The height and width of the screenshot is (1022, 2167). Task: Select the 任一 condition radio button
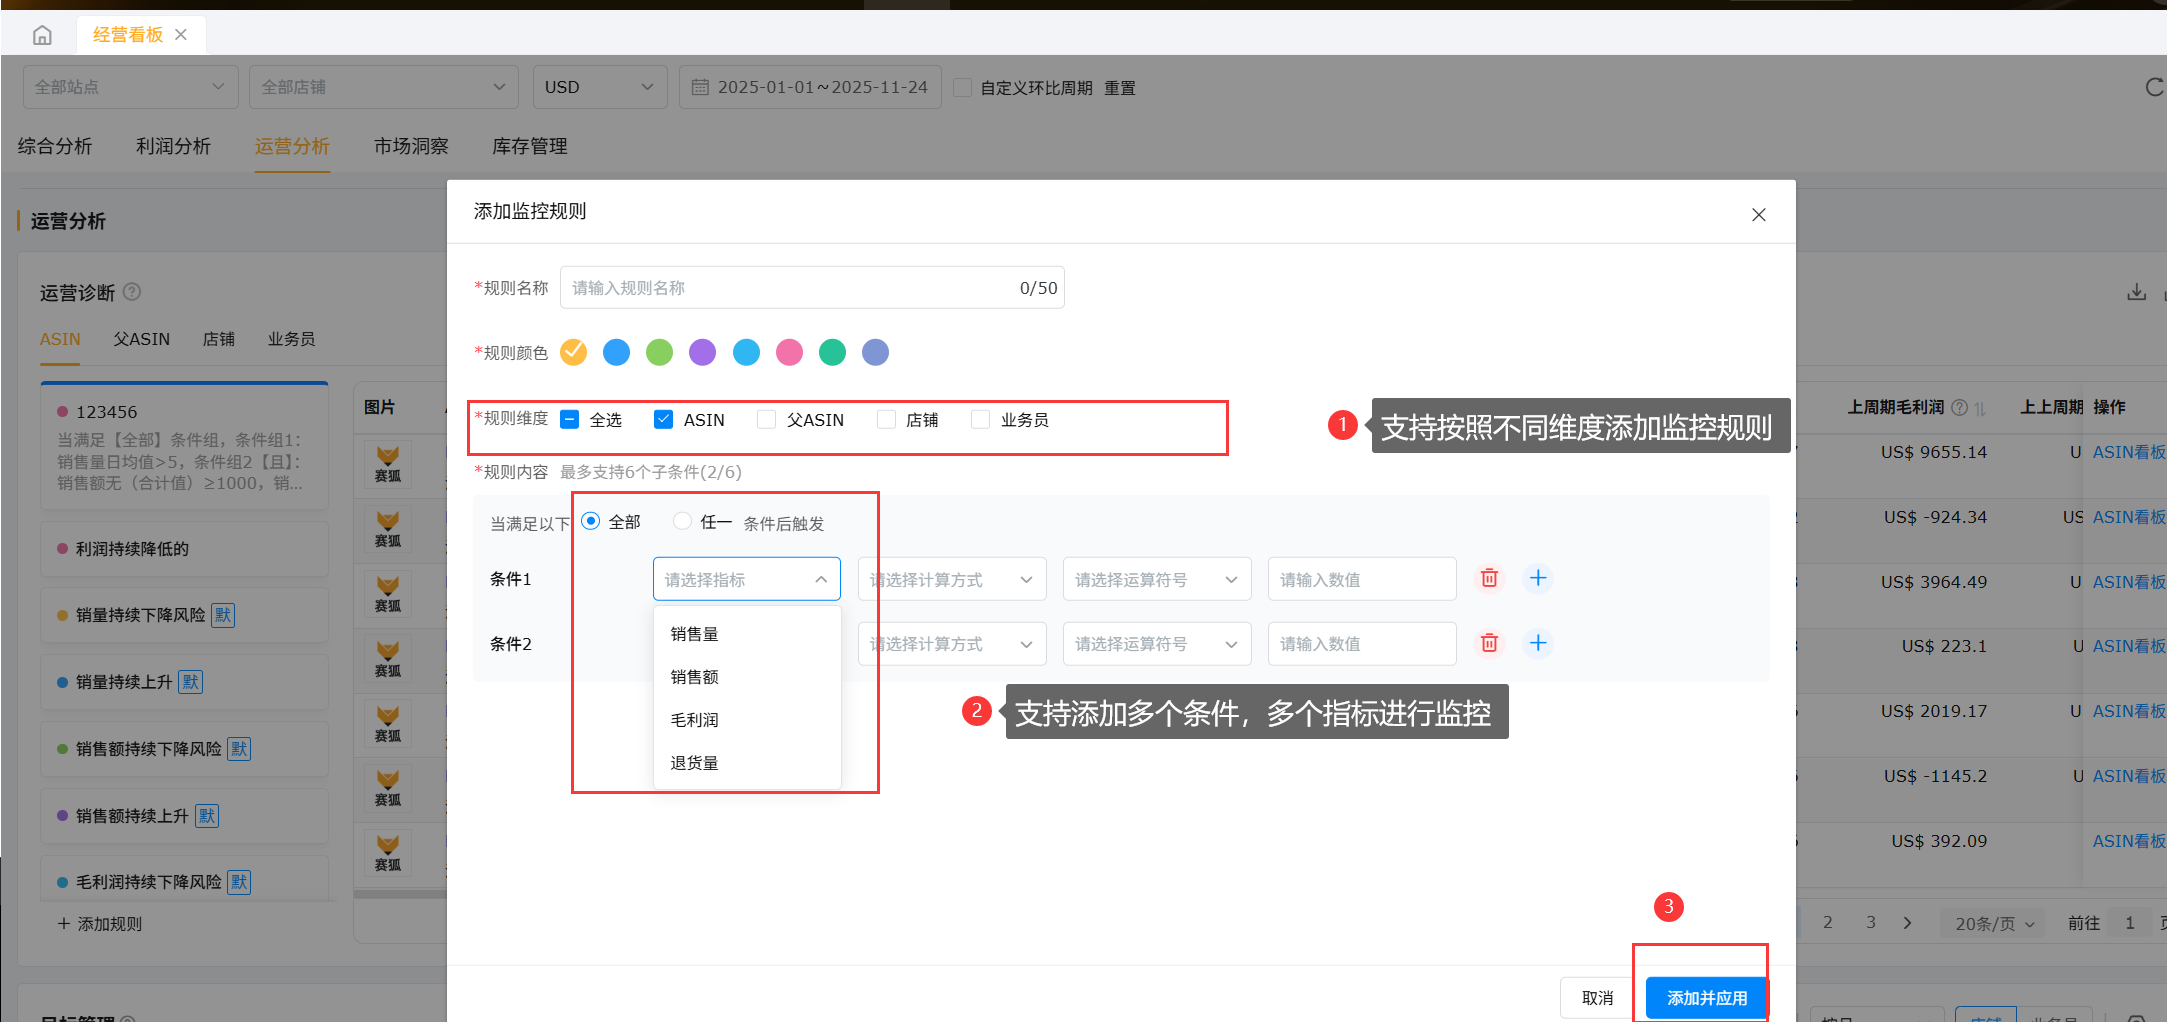(682, 521)
